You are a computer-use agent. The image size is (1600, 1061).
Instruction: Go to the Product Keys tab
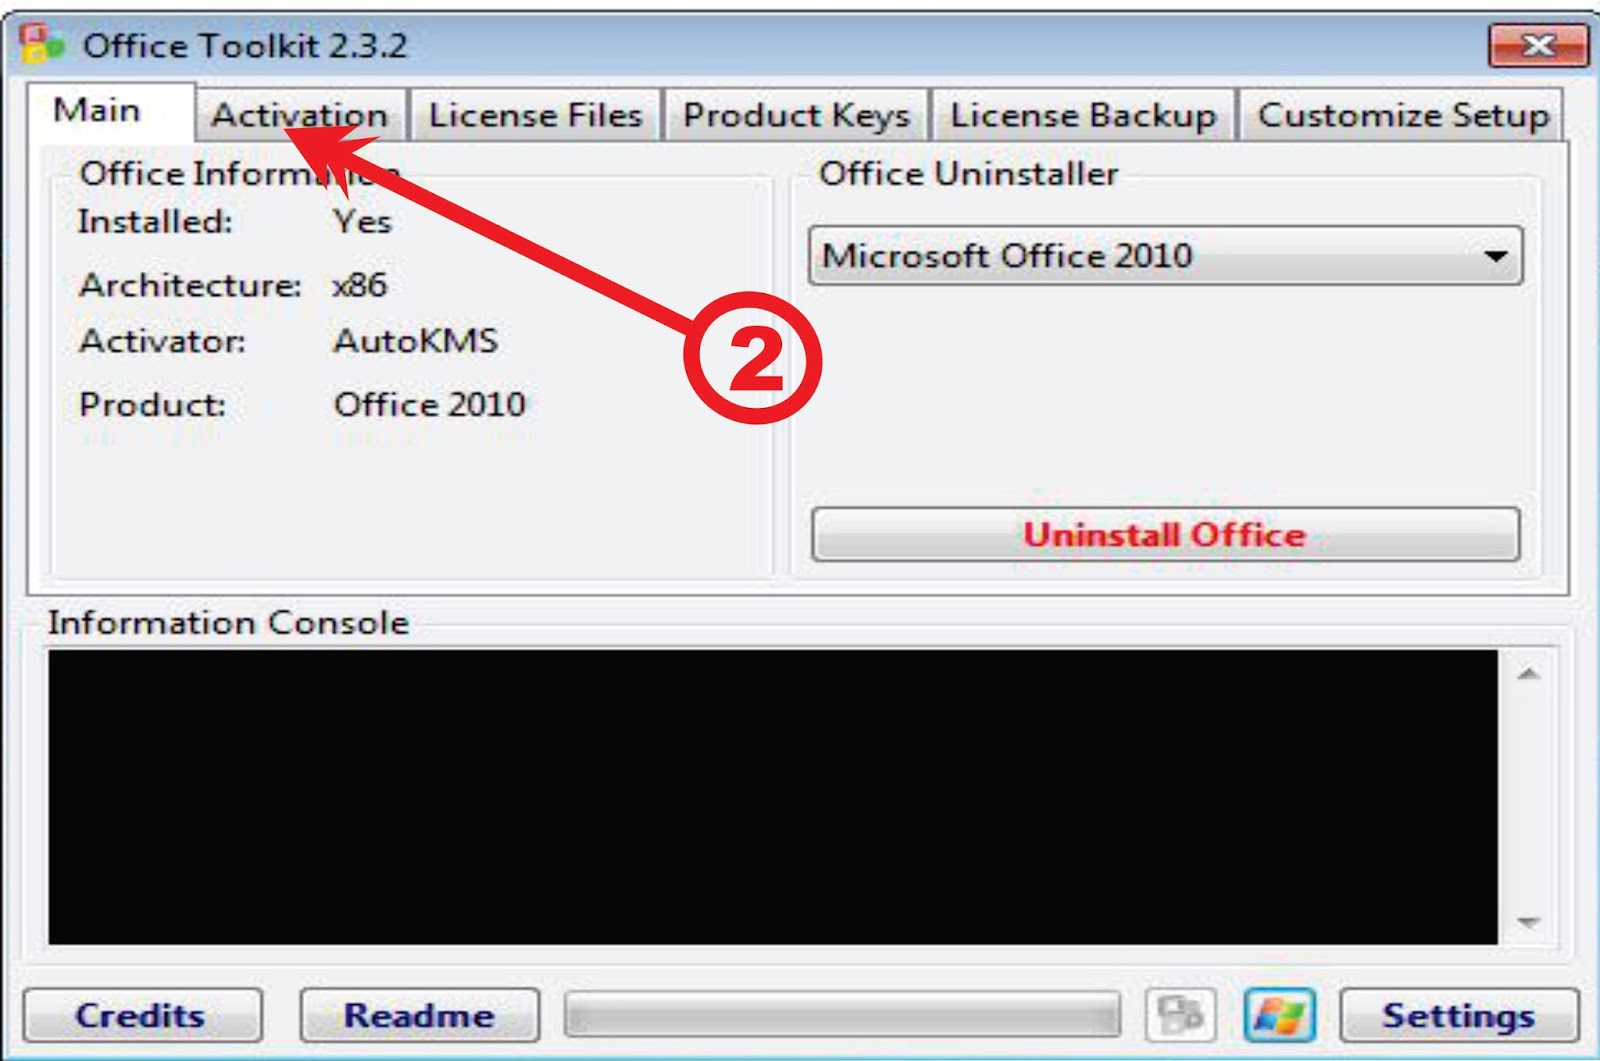796,115
